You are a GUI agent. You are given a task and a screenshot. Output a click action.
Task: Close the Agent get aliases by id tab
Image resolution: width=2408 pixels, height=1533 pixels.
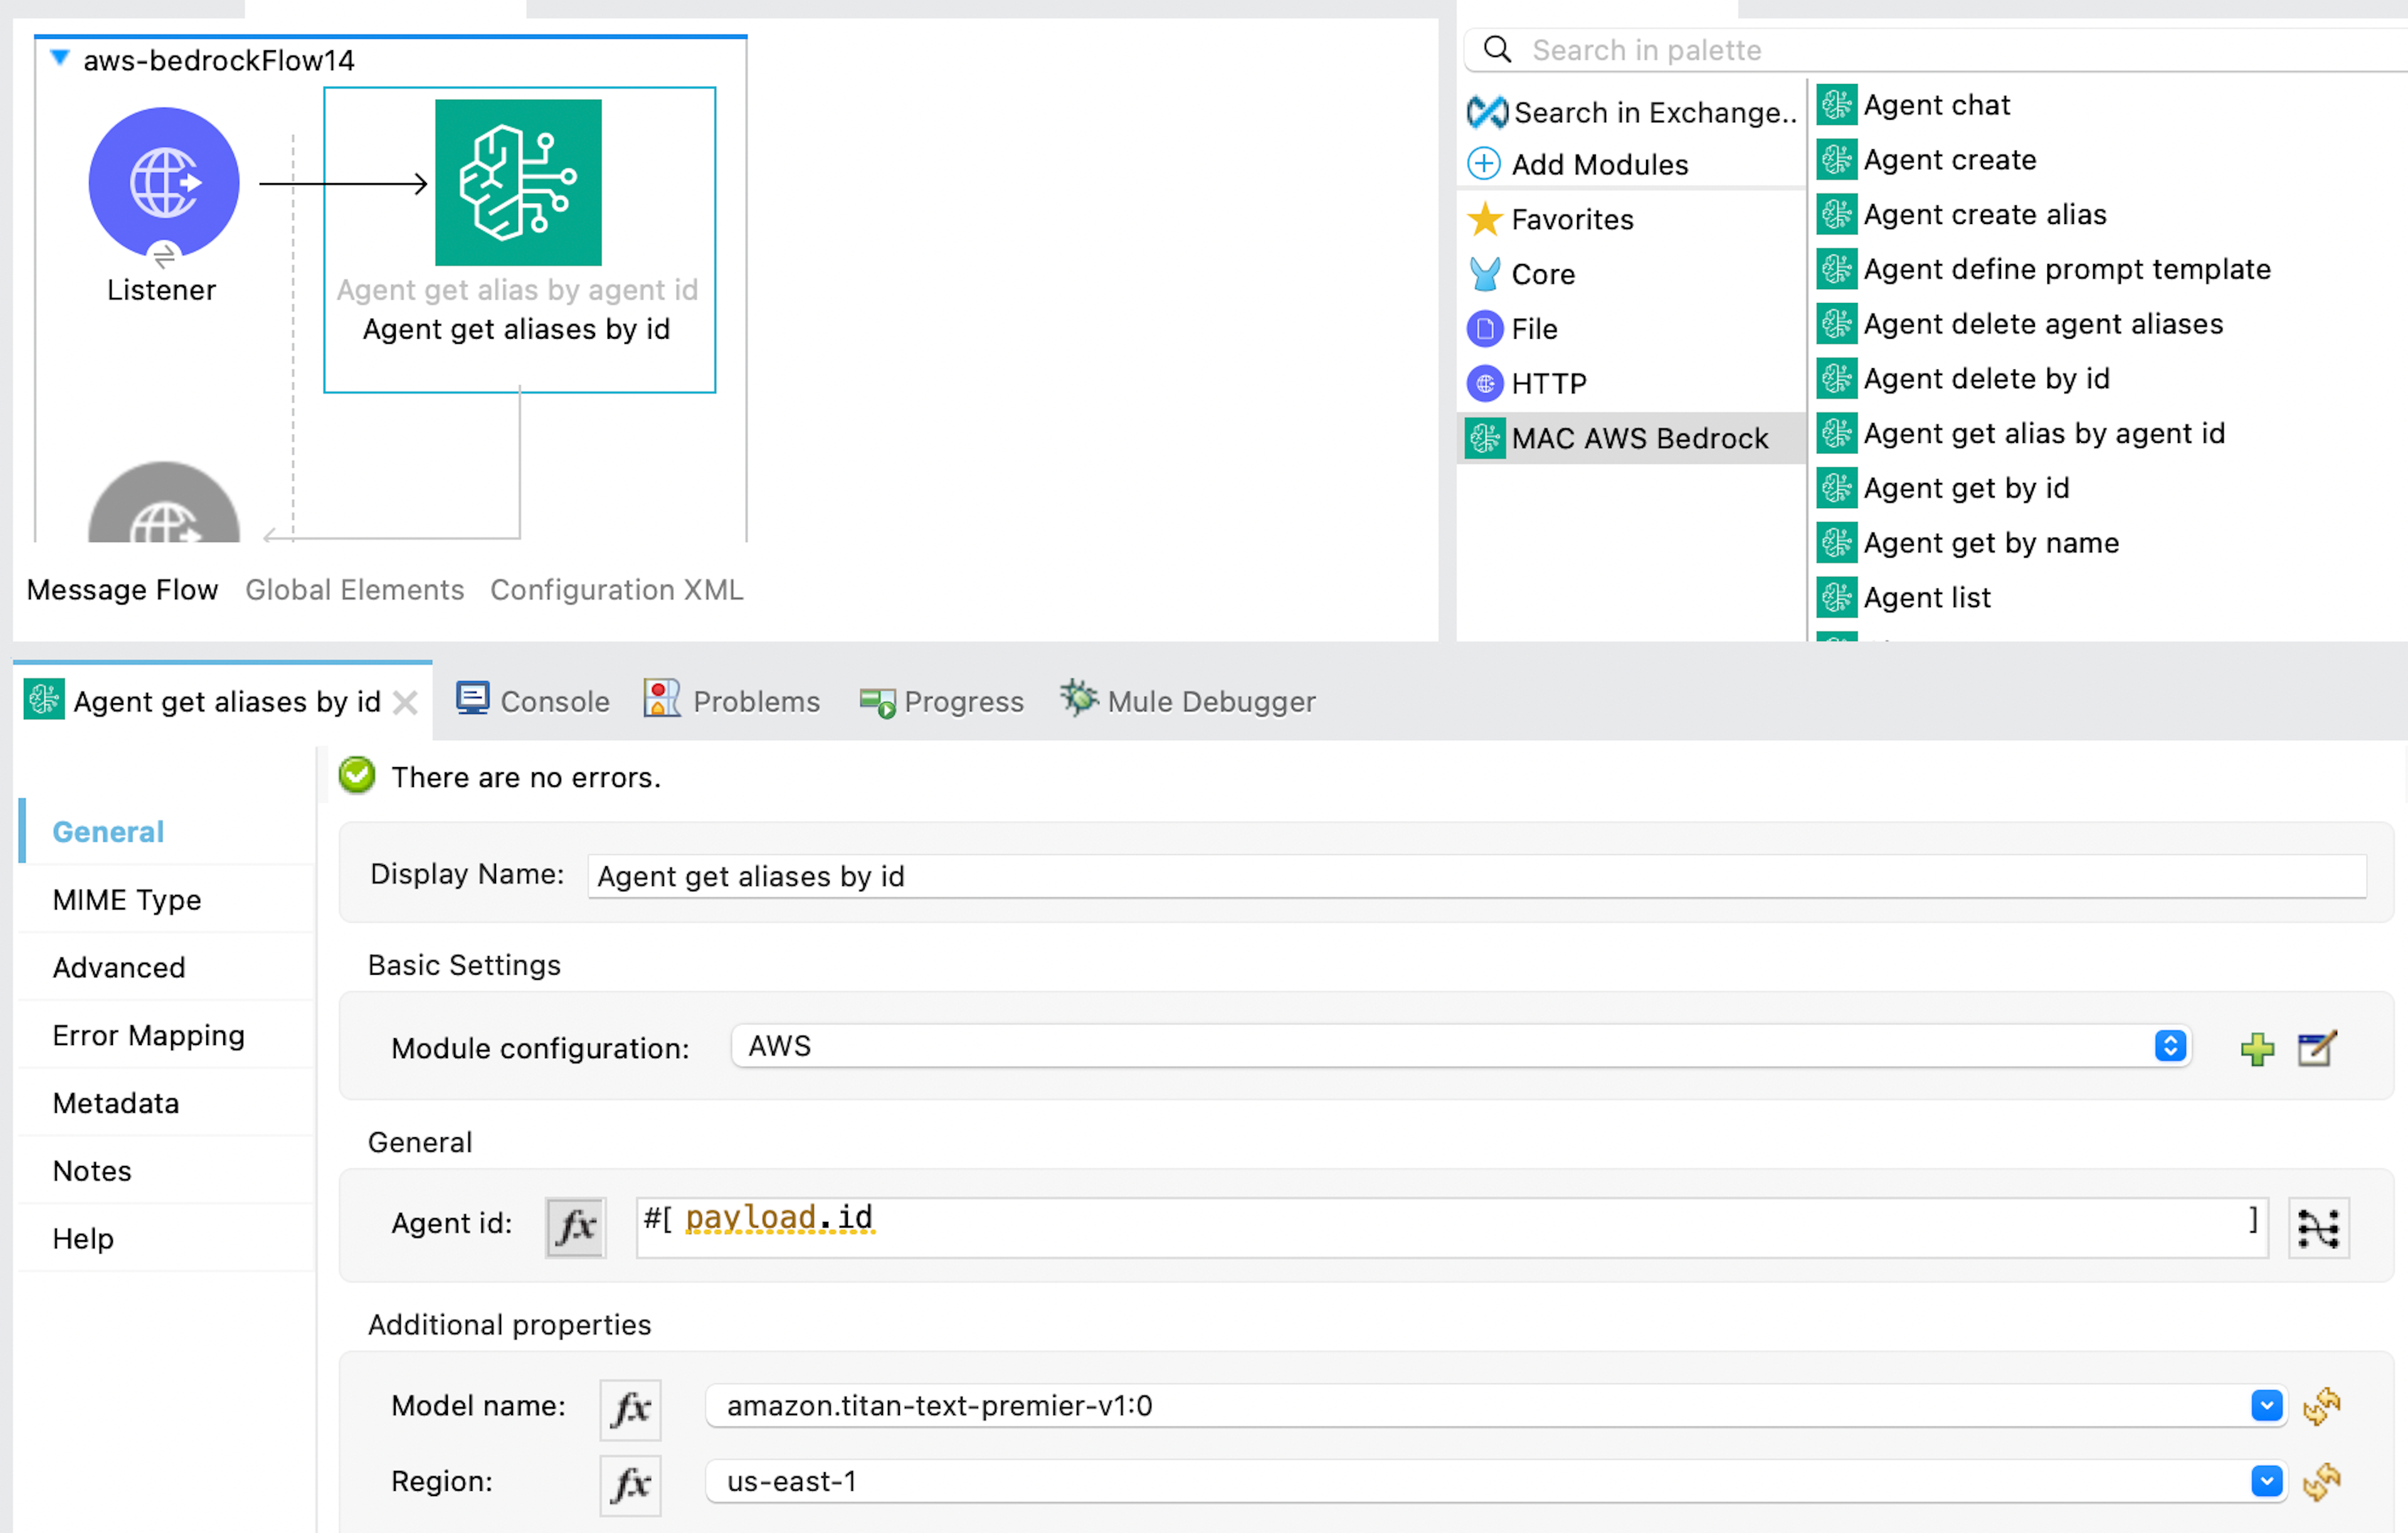405,702
